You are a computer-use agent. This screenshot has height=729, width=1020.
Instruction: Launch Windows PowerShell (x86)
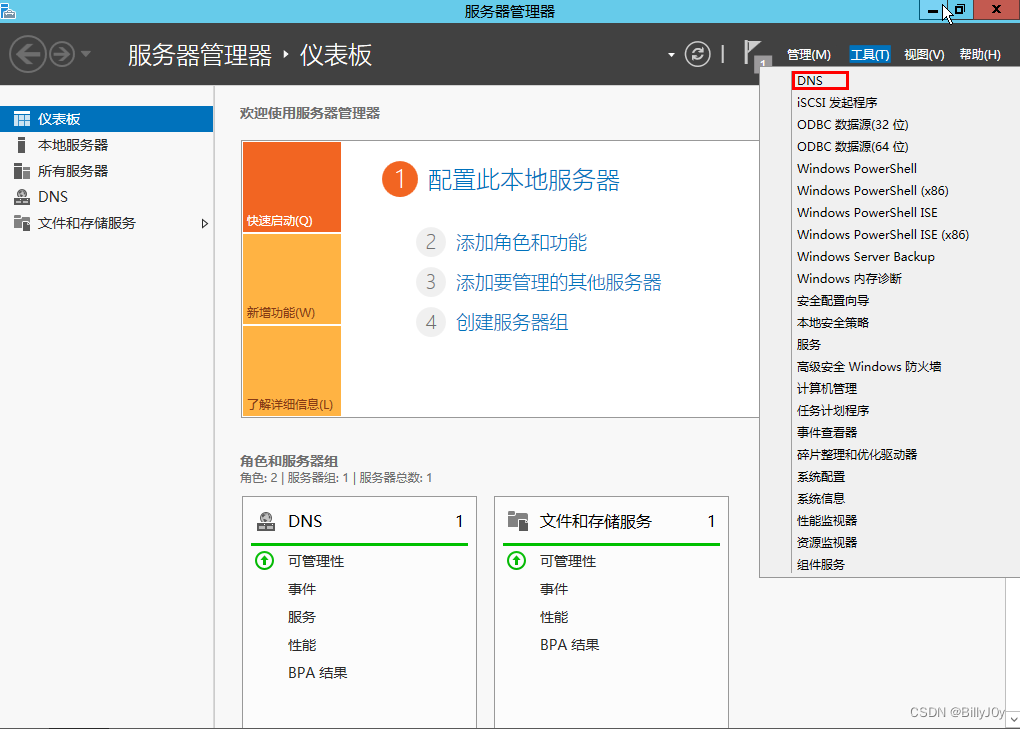tap(872, 191)
